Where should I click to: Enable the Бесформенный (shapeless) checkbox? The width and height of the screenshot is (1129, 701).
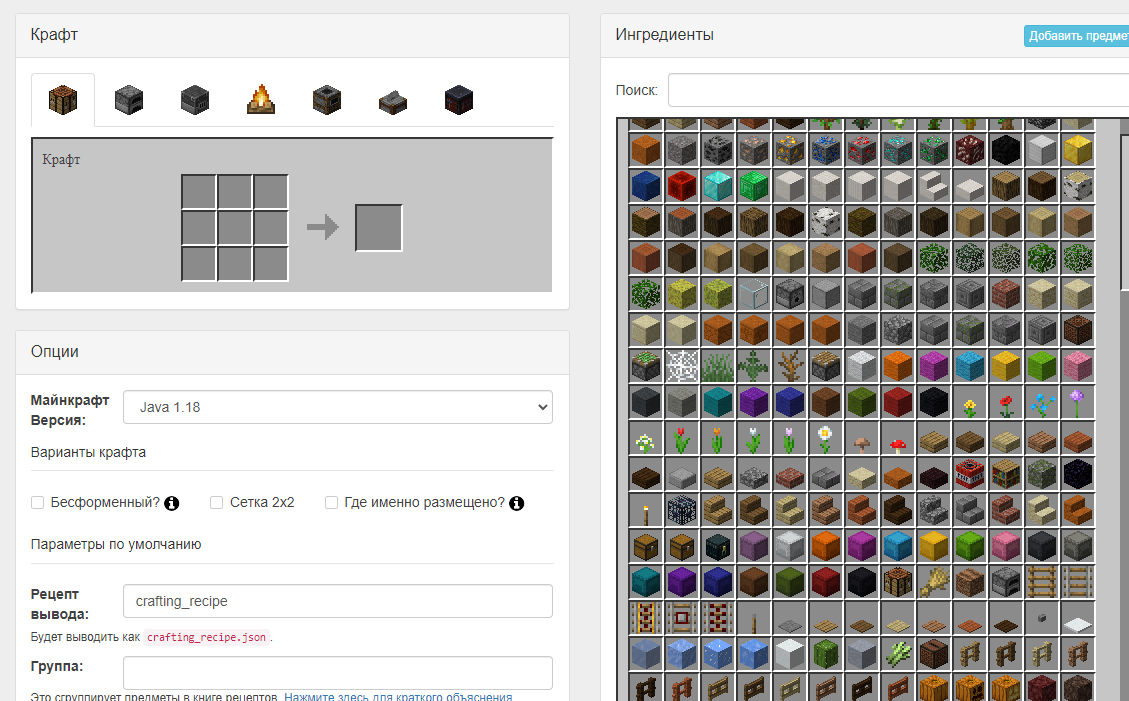coord(37,502)
